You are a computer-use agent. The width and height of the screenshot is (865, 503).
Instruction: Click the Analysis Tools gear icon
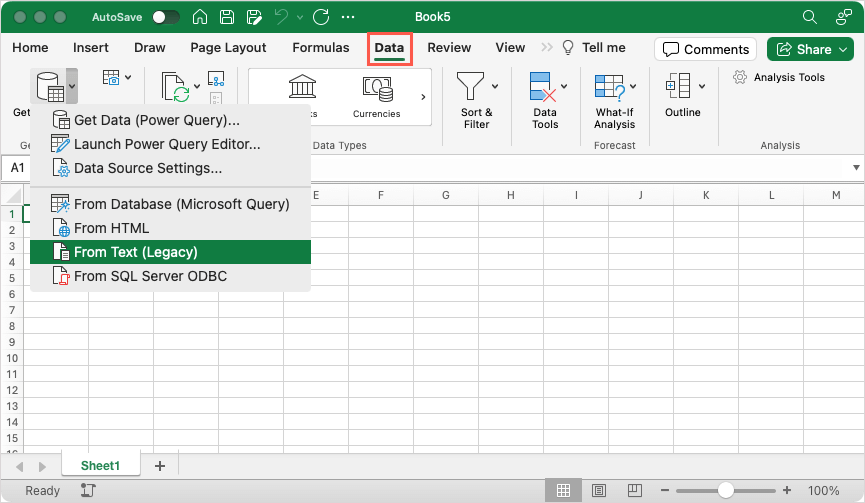pyautogui.click(x=740, y=77)
